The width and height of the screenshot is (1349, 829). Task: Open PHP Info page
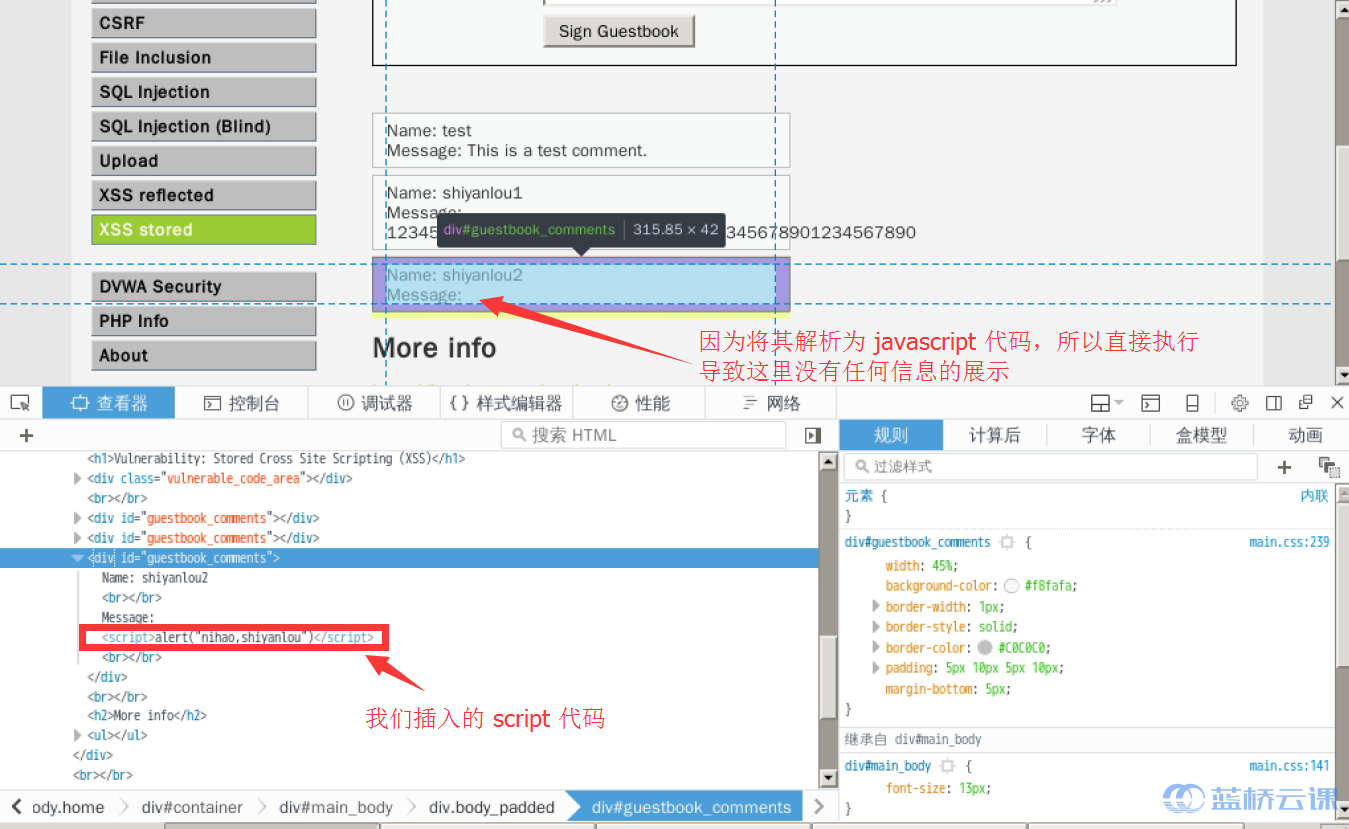point(203,321)
